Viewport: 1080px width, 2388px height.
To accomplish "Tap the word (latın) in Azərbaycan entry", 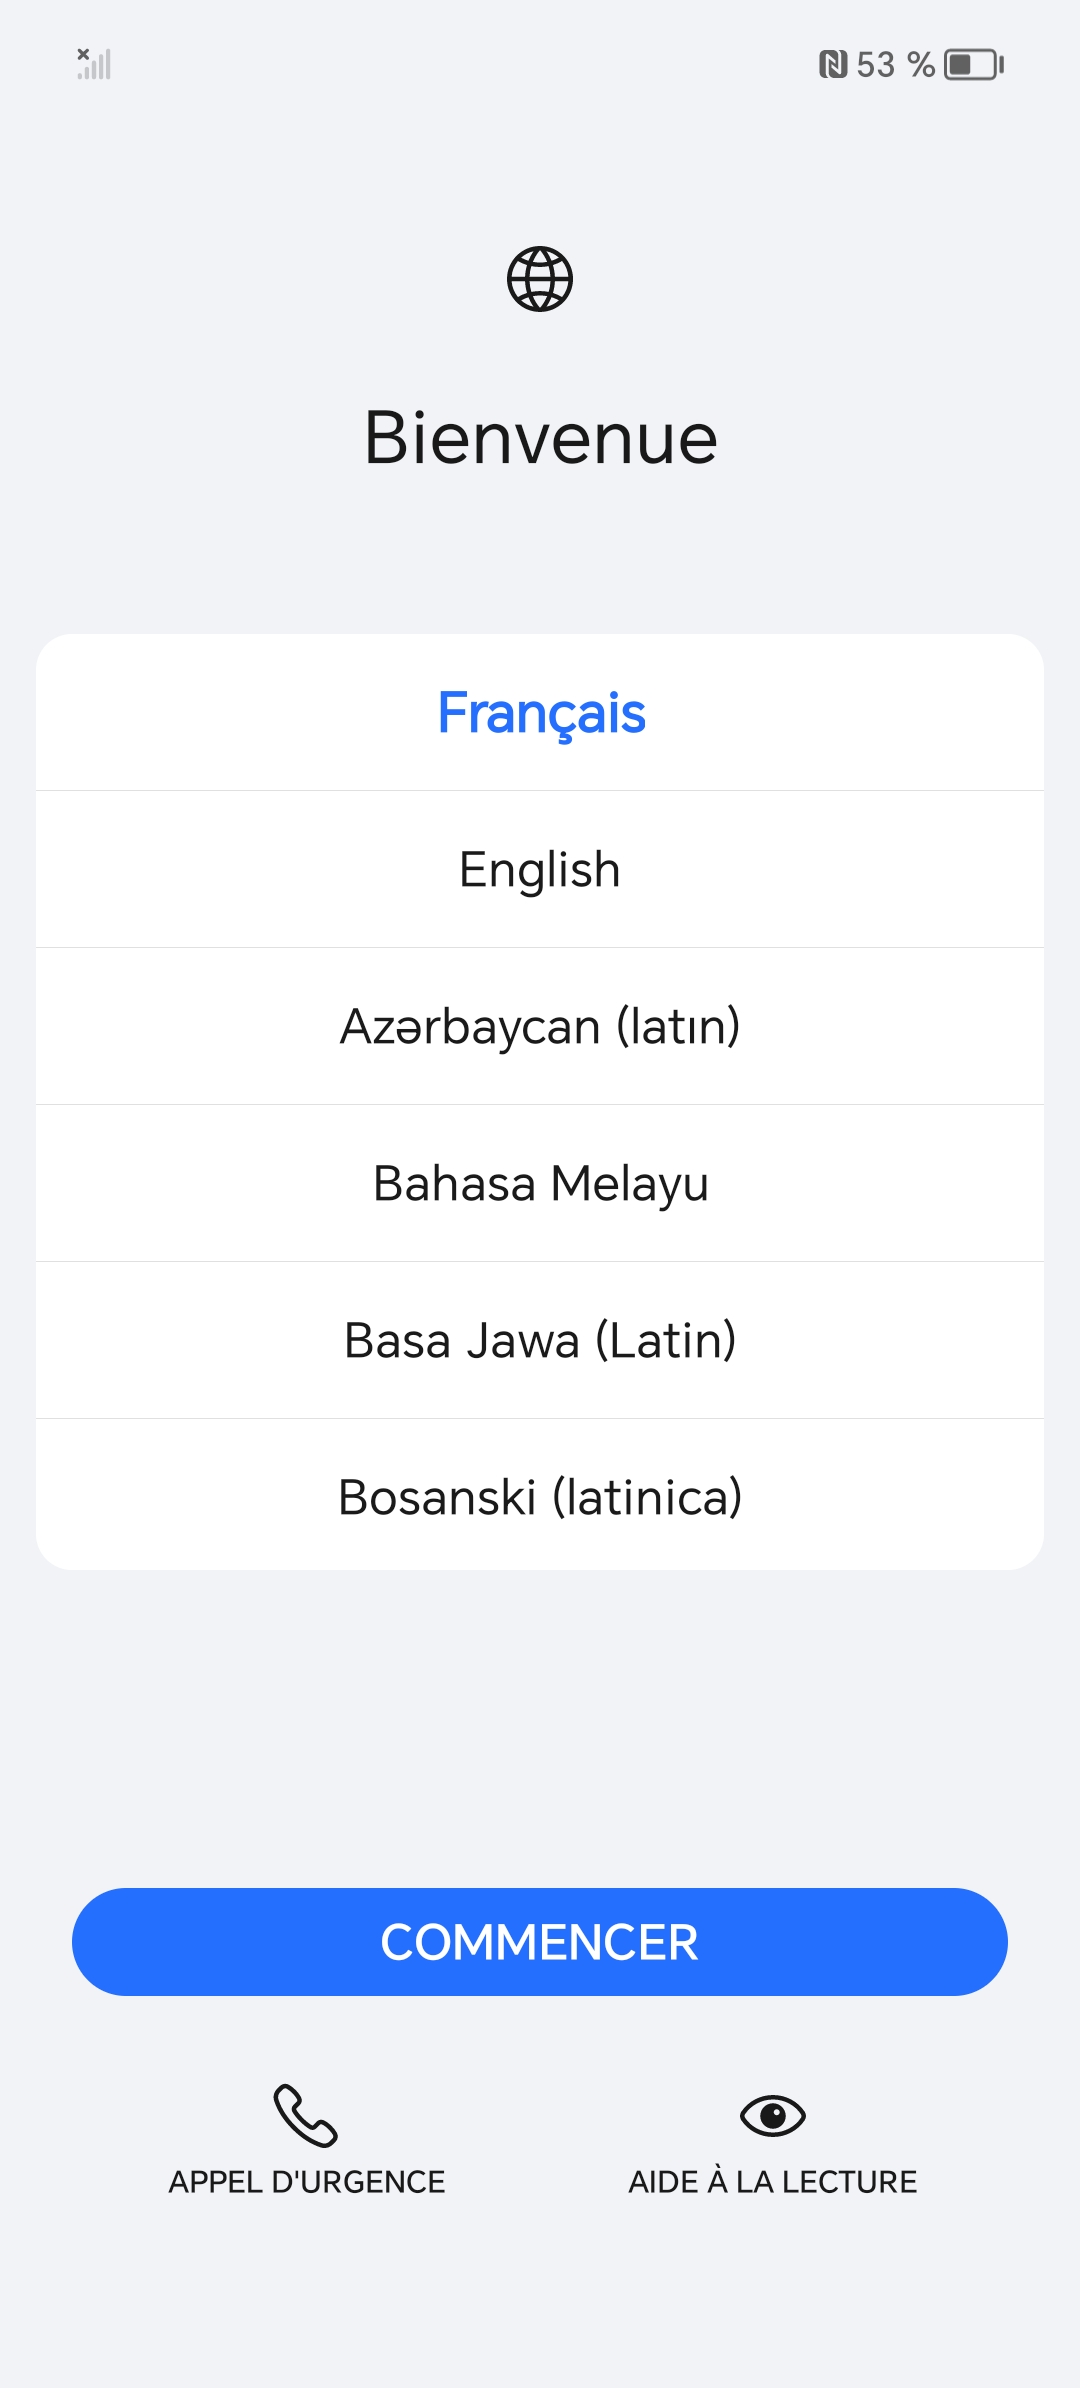I will [678, 1026].
